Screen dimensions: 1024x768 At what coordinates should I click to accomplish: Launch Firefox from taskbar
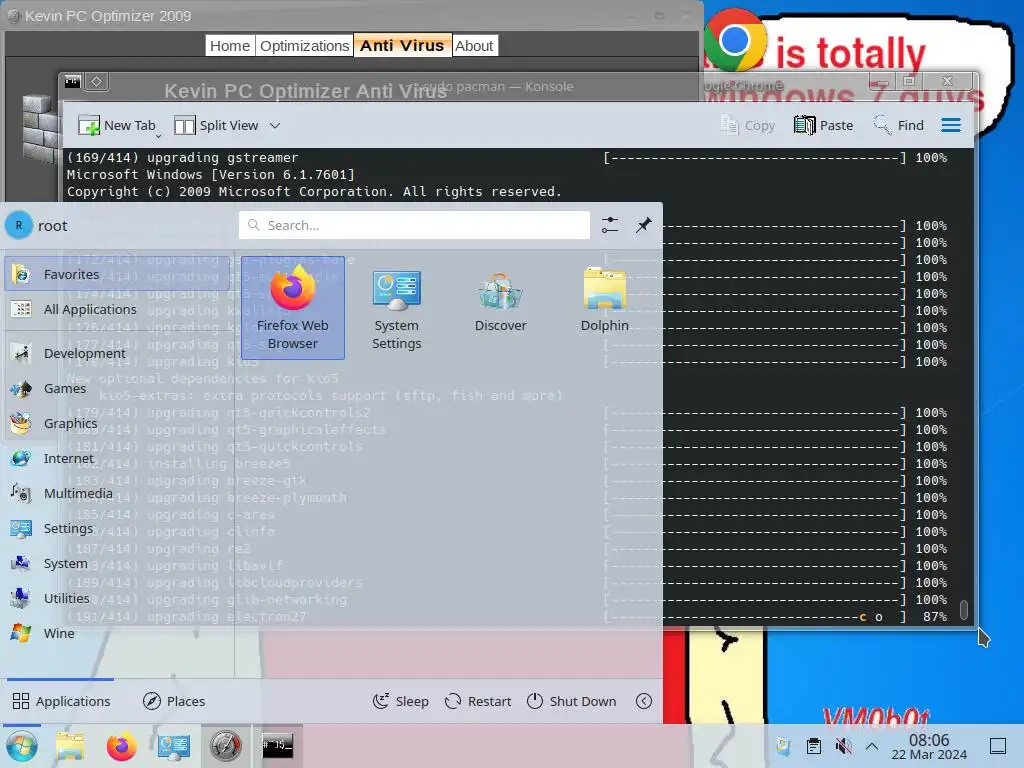click(121, 746)
